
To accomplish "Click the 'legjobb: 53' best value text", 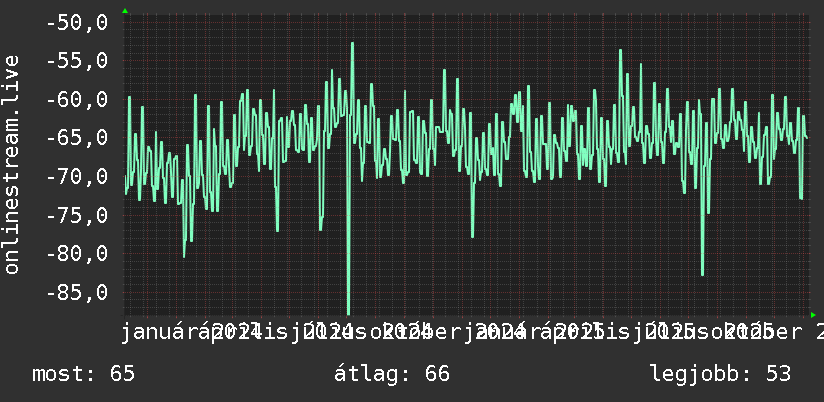I will pyautogui.click(x=720, y=374).
